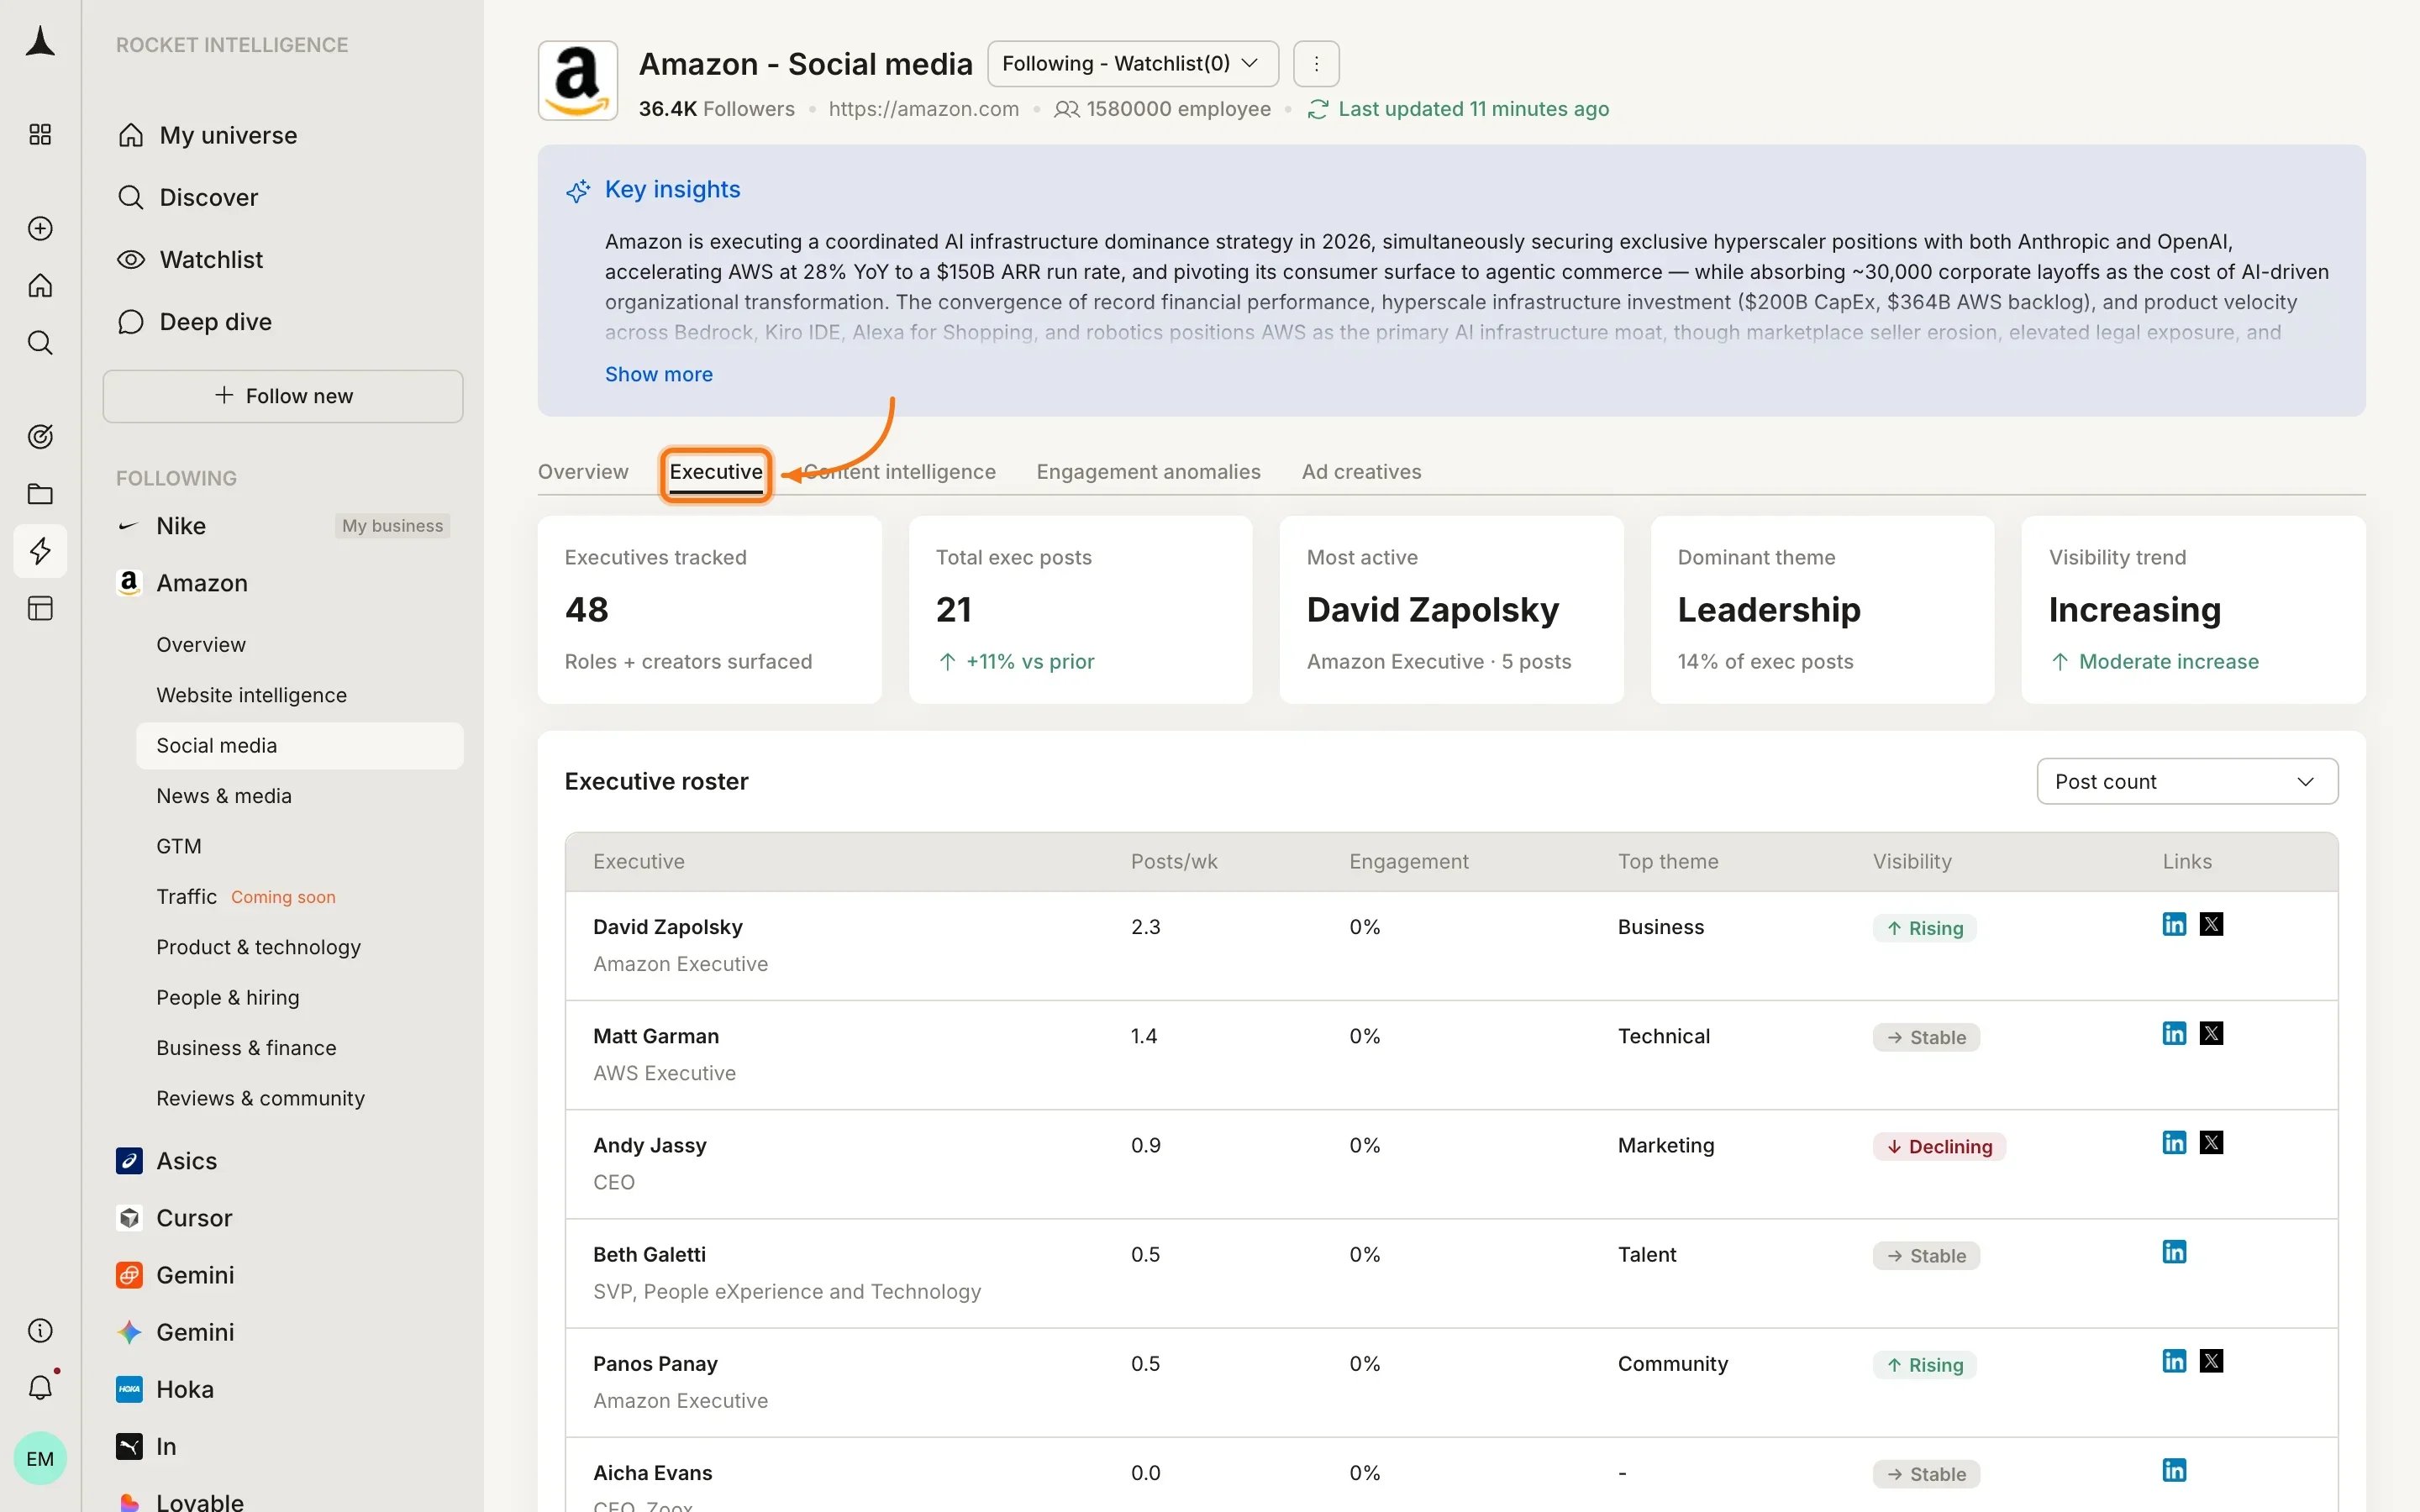The width and height of the screenshot is (2420, 1512).
Task: Click the Posts/wk column header
Action: click(1174, 862)
